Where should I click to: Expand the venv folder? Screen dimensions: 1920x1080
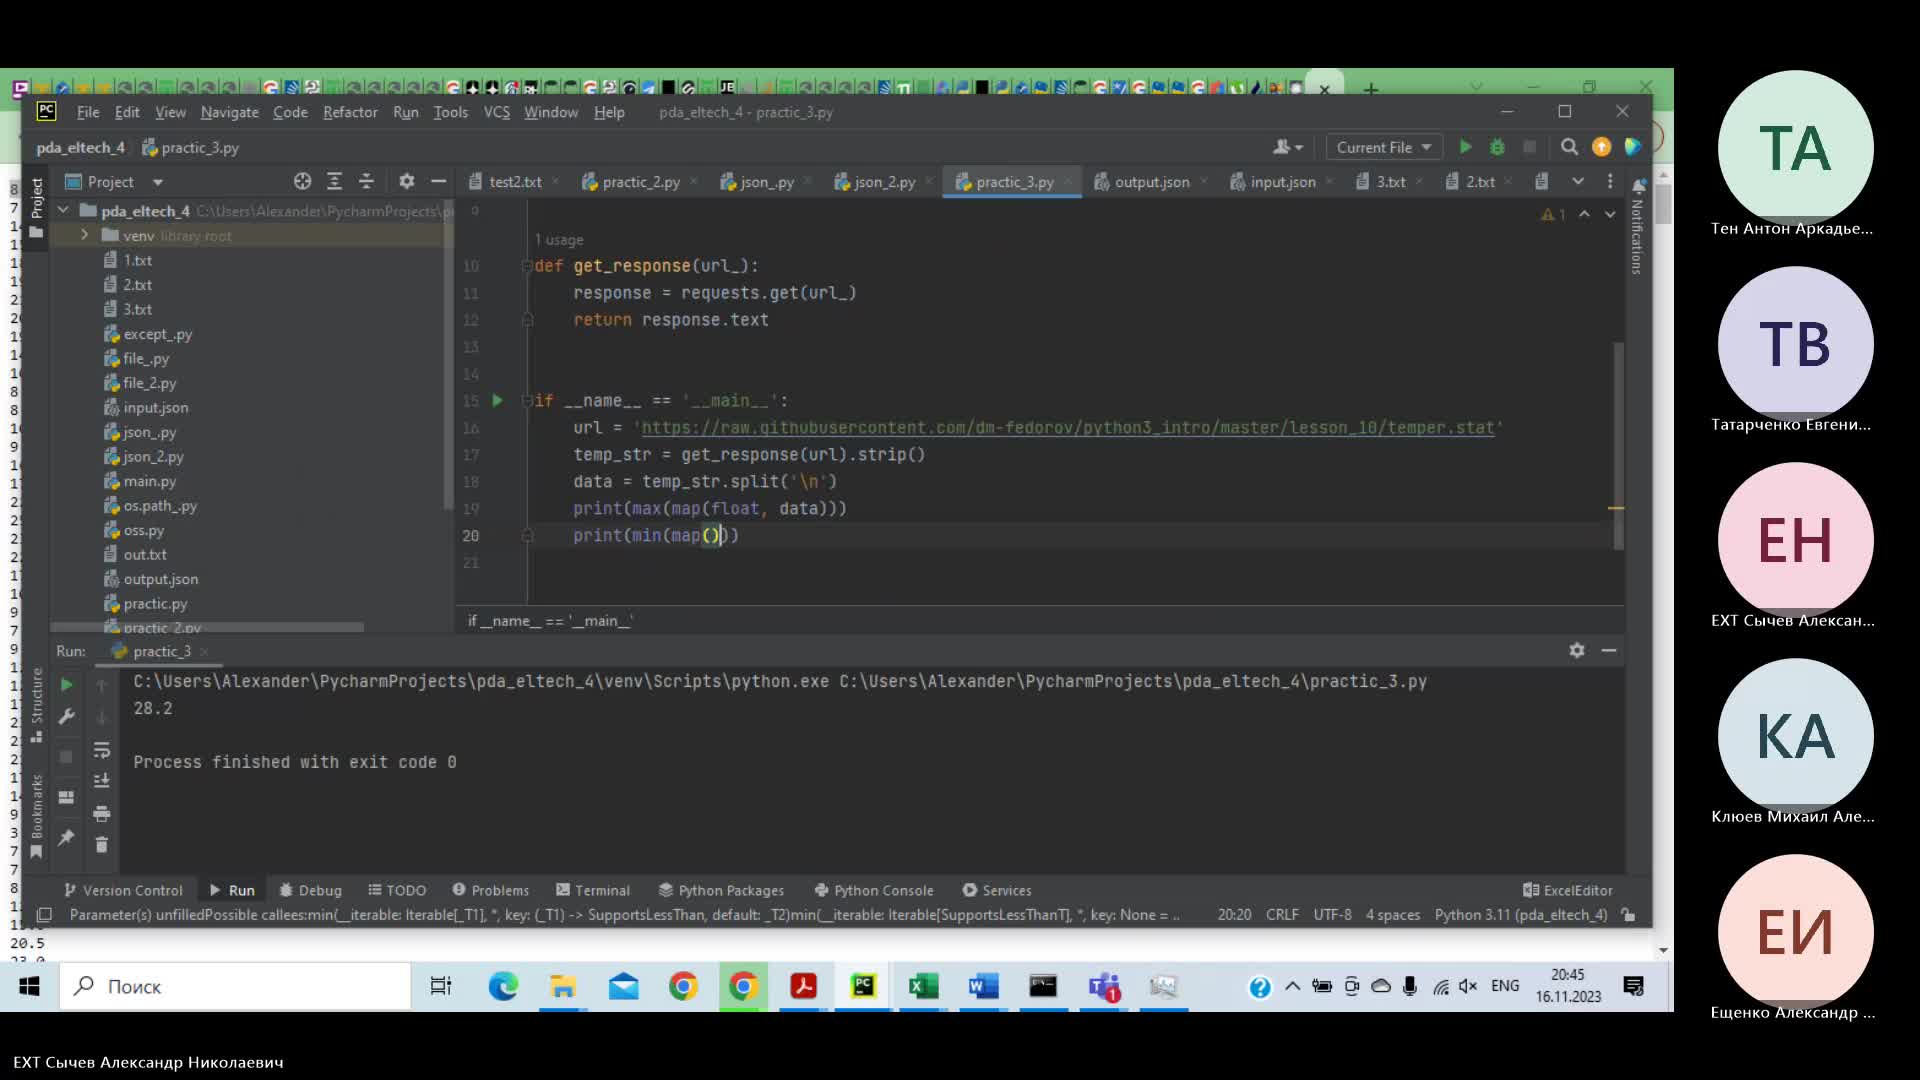(85, 235)
